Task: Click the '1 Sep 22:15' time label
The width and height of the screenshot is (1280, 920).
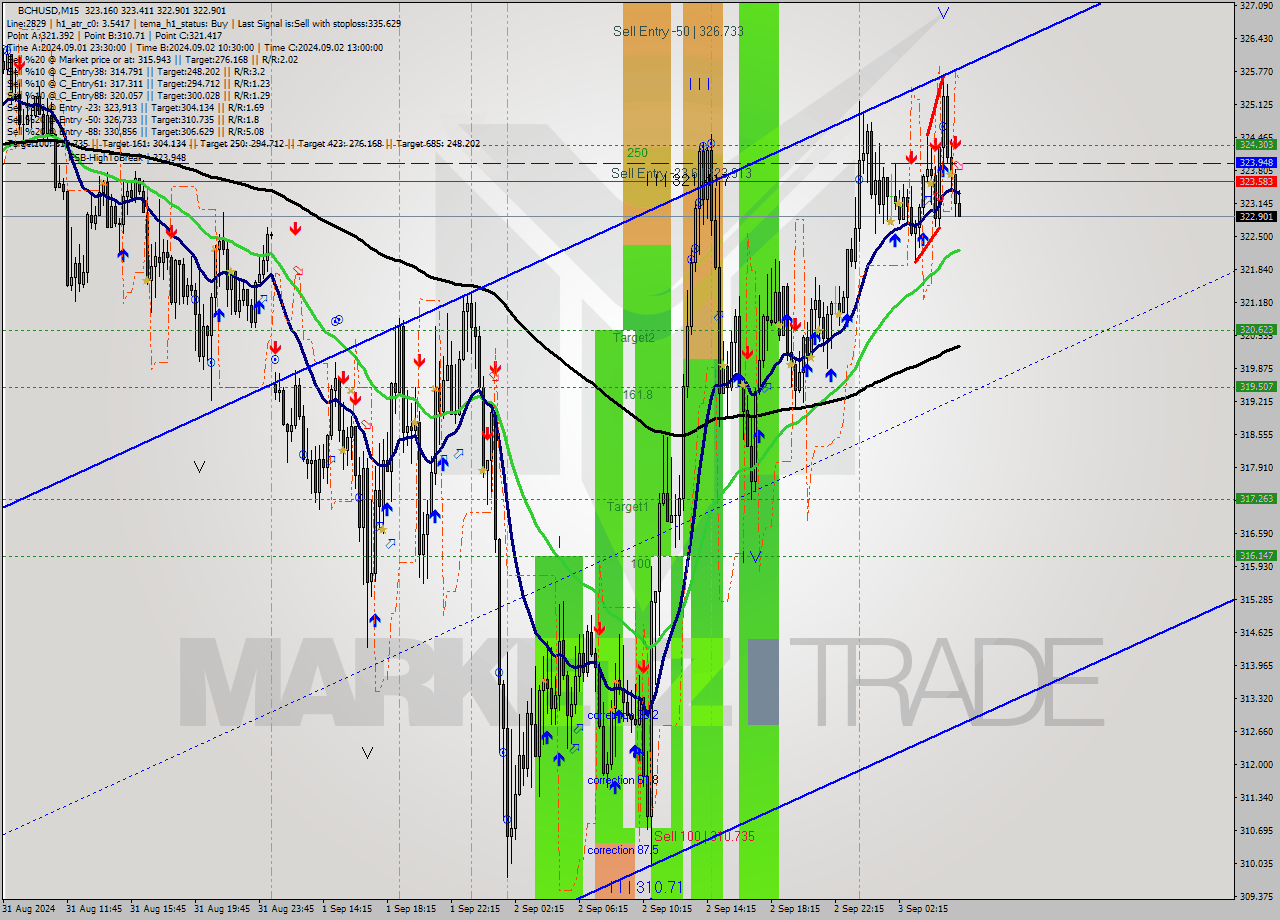Action: [474, 910]
